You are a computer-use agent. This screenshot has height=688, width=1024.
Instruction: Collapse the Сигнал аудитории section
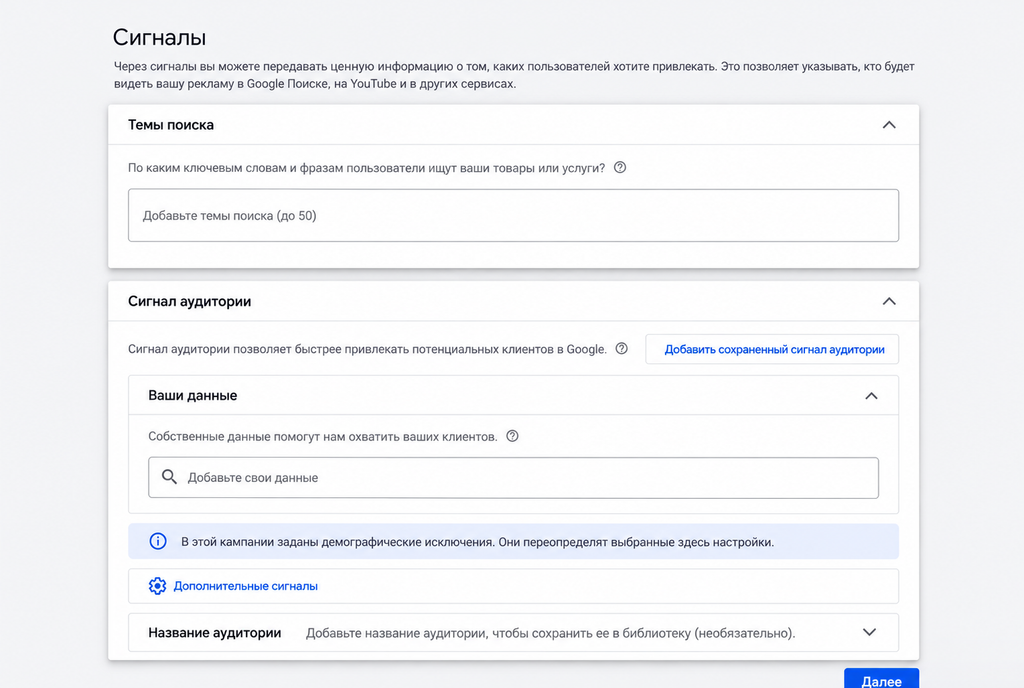[889, 301]
